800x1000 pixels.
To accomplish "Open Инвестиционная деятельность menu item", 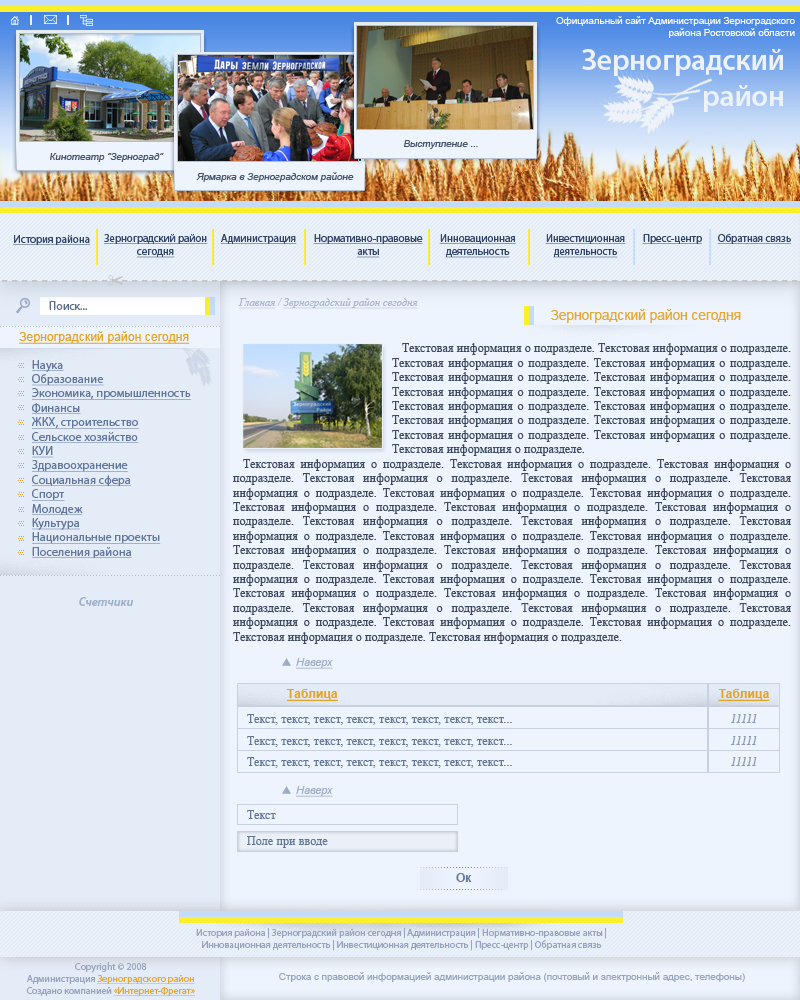I will [585, 245].
